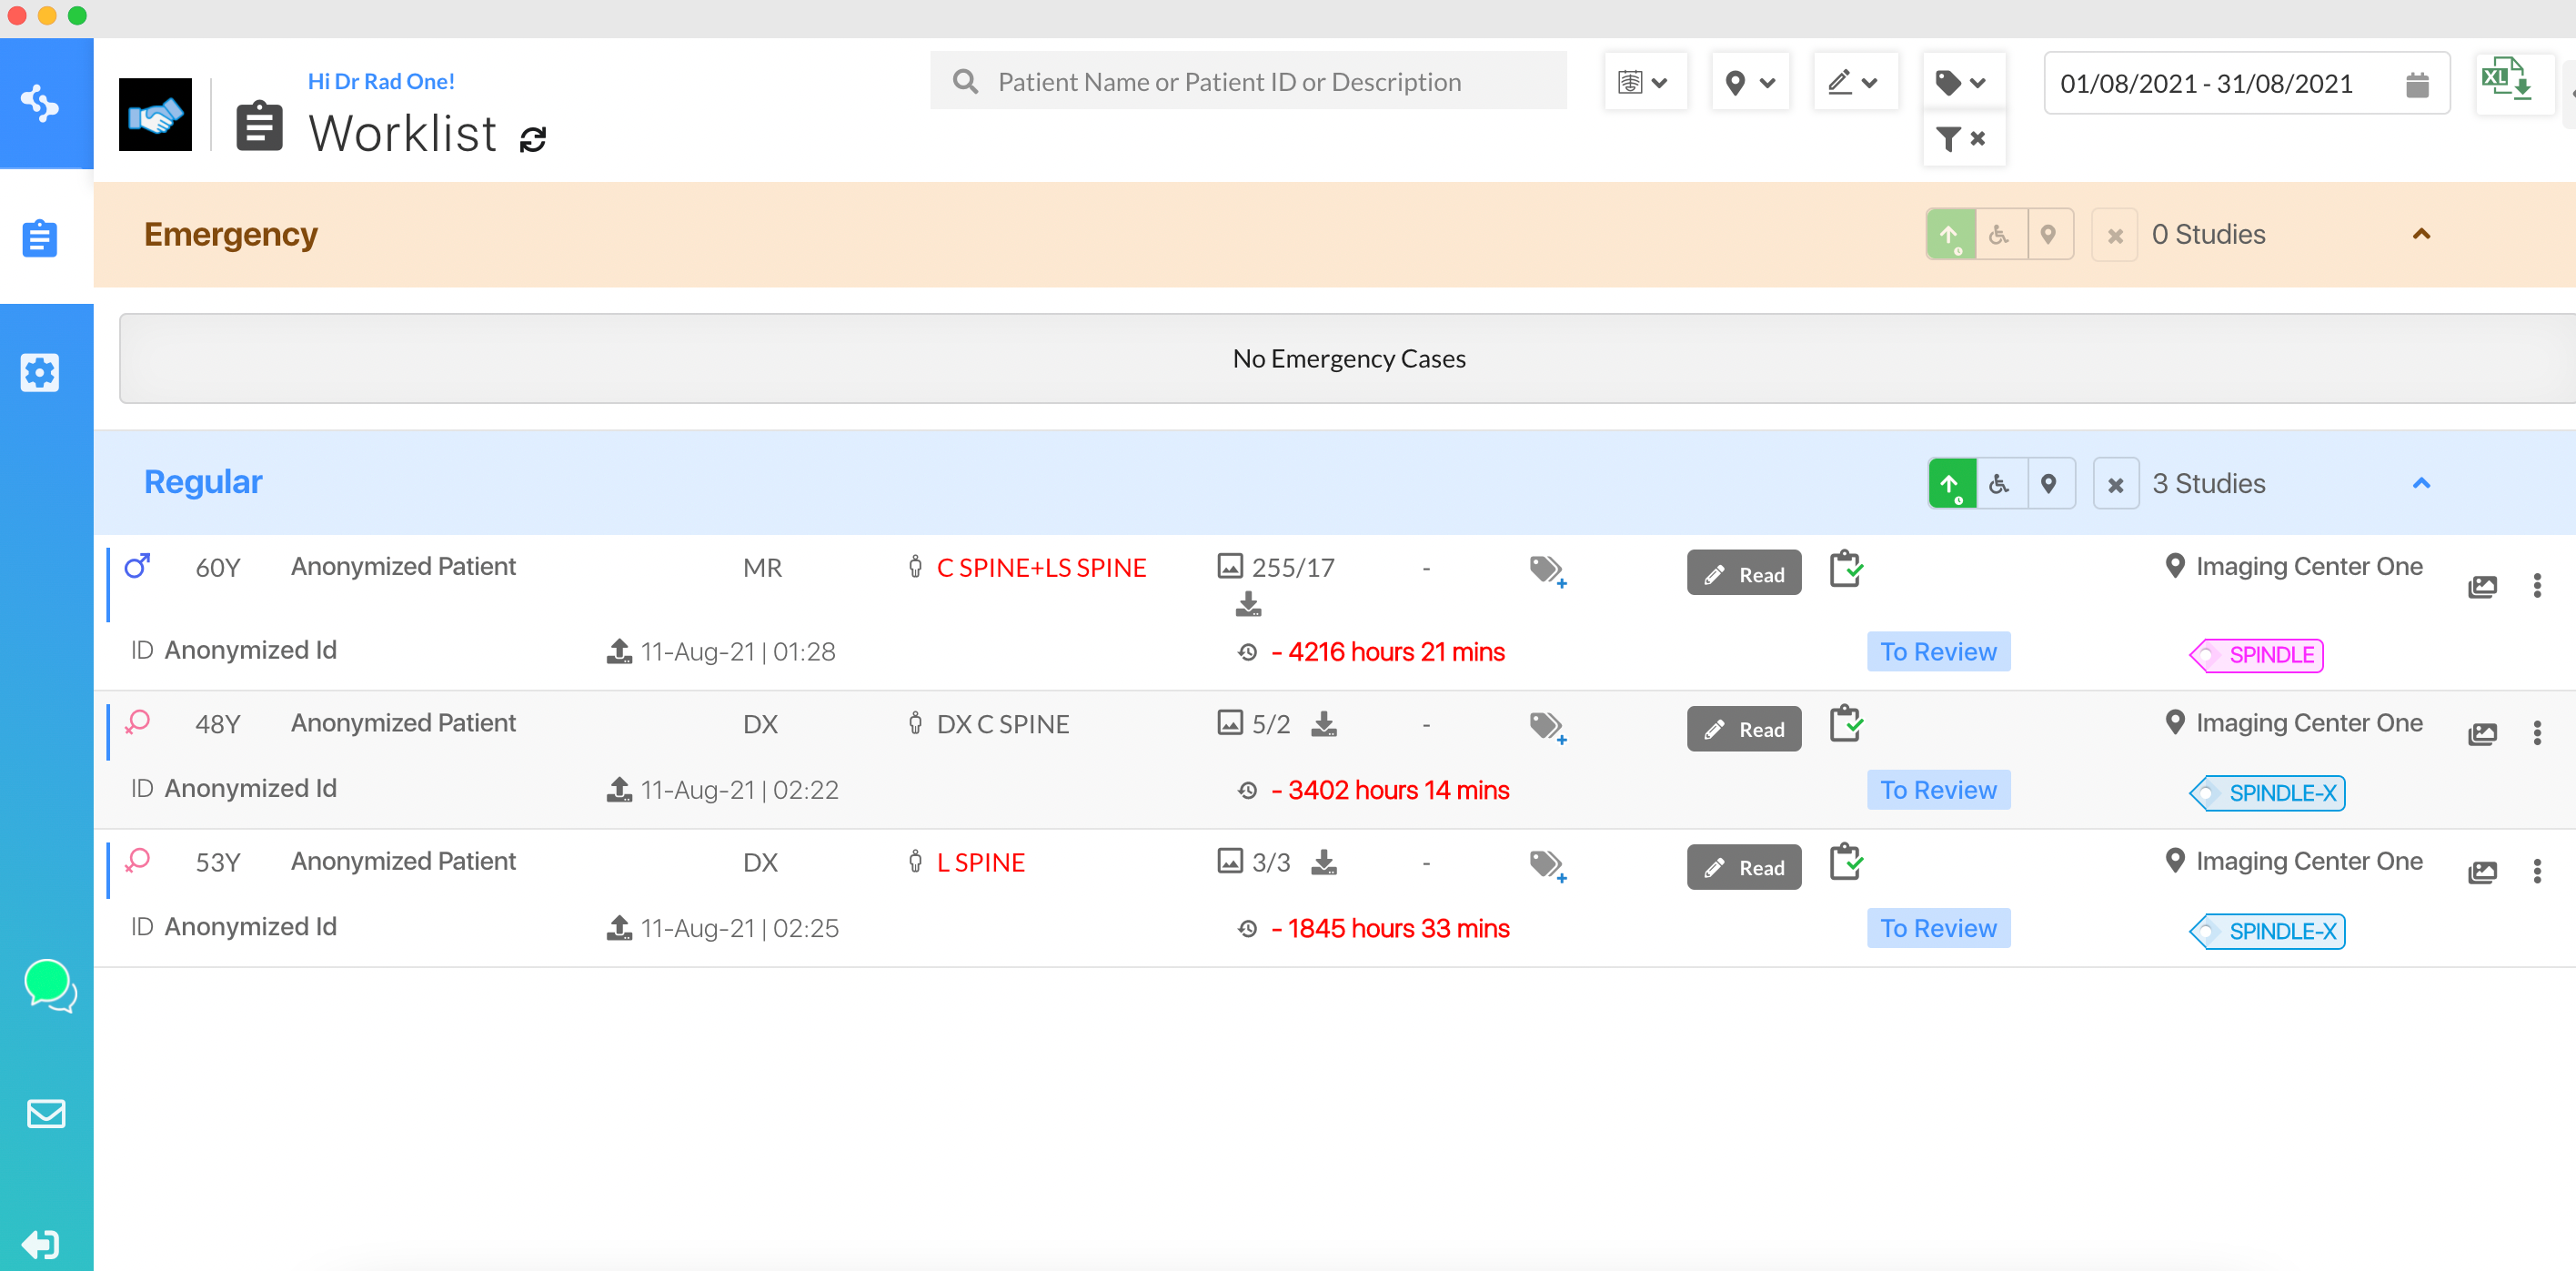Open the worklist clipboard icon in sidebar
Screen dimensions: 2576x1271
39,239
